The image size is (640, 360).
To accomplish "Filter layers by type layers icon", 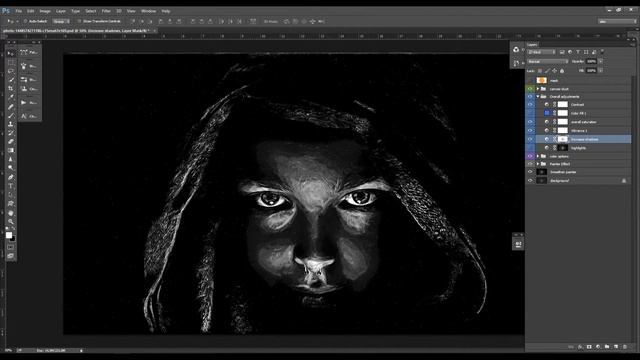I will click(x=578, y=52).
